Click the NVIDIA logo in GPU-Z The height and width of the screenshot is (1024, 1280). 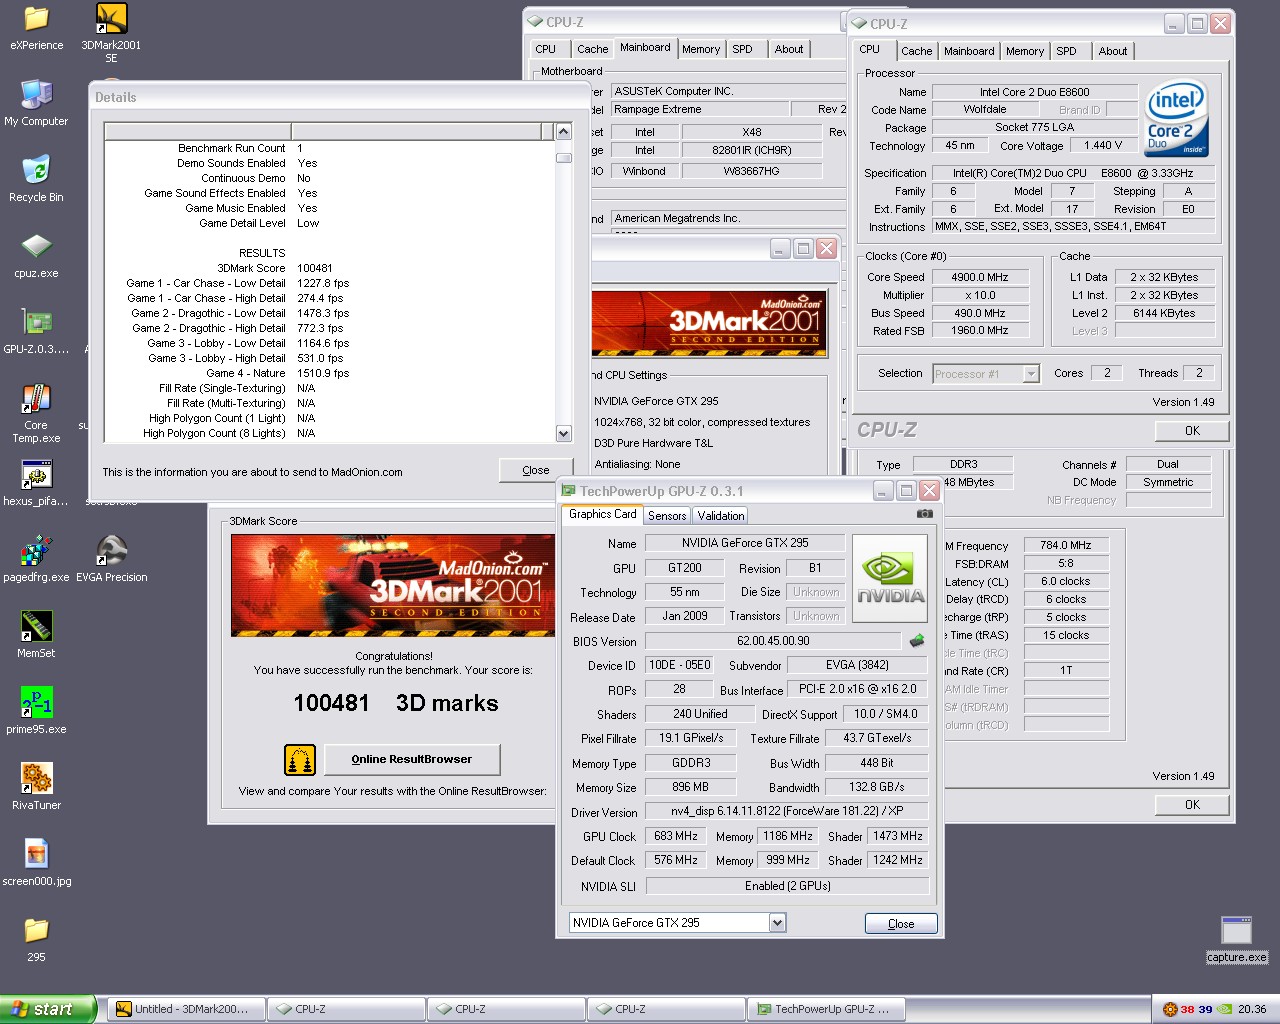pos(890,580)
